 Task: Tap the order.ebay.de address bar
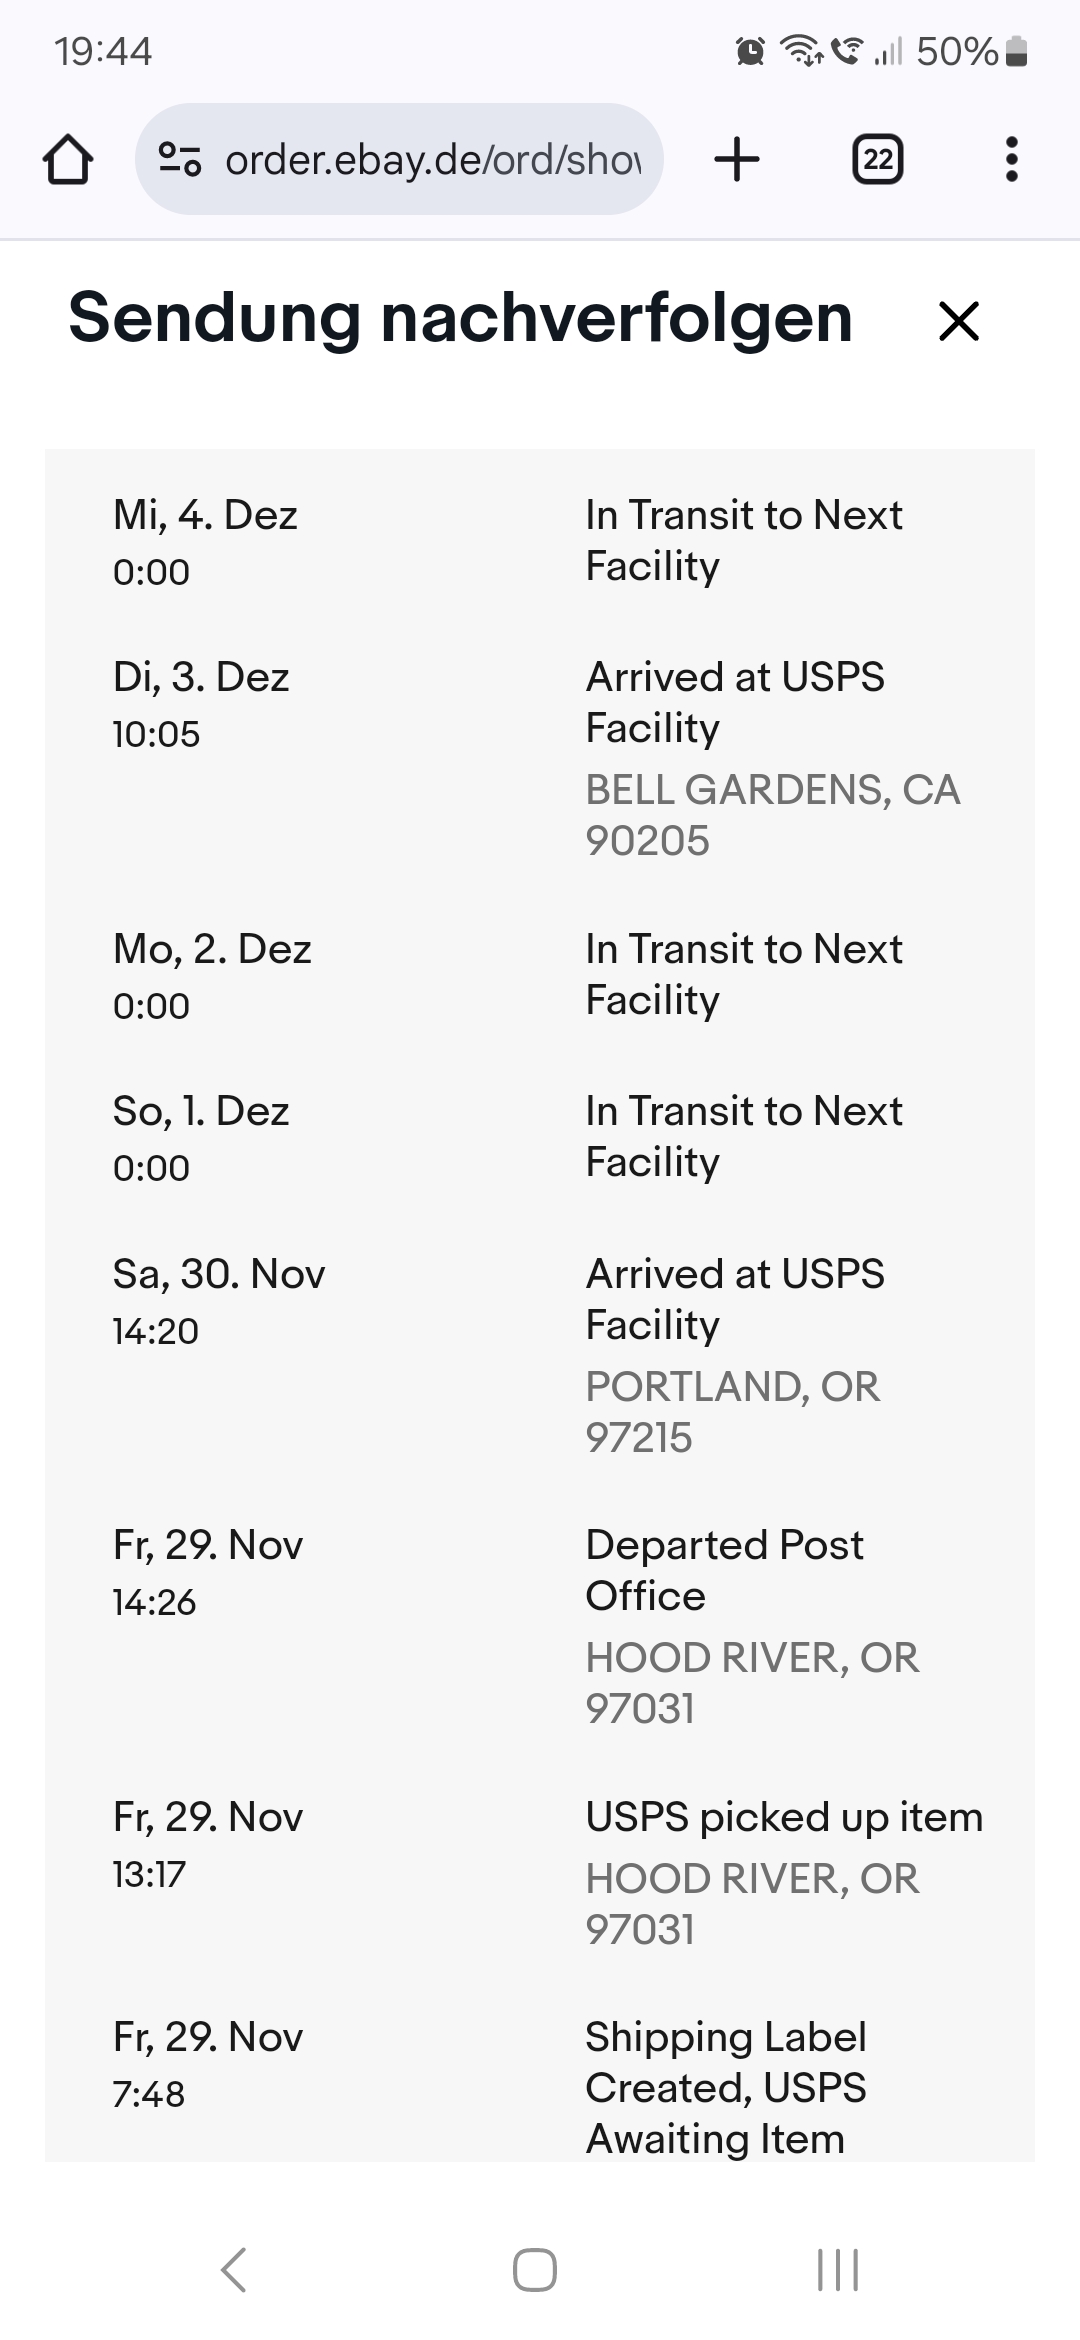pyautogui.click(x=432, y=160)
